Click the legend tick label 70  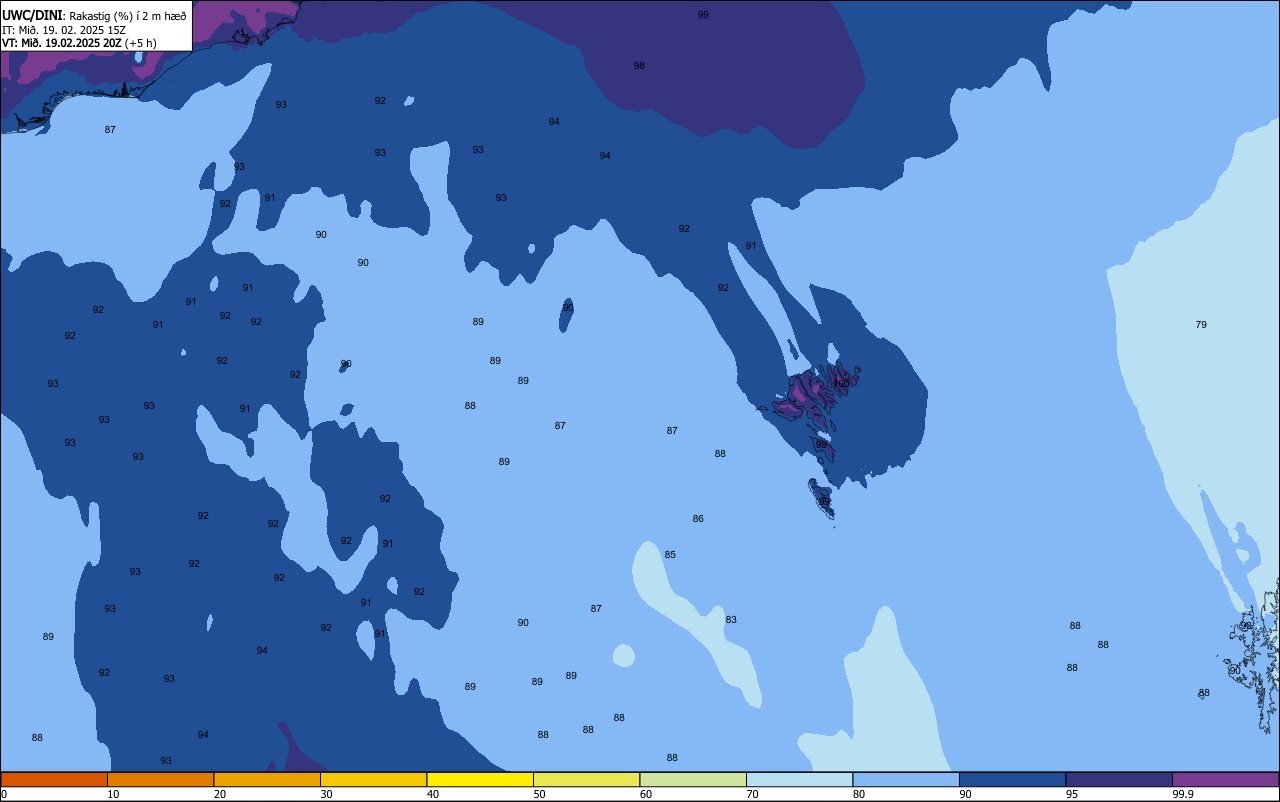pyautogui.click(x=752, y=794)
